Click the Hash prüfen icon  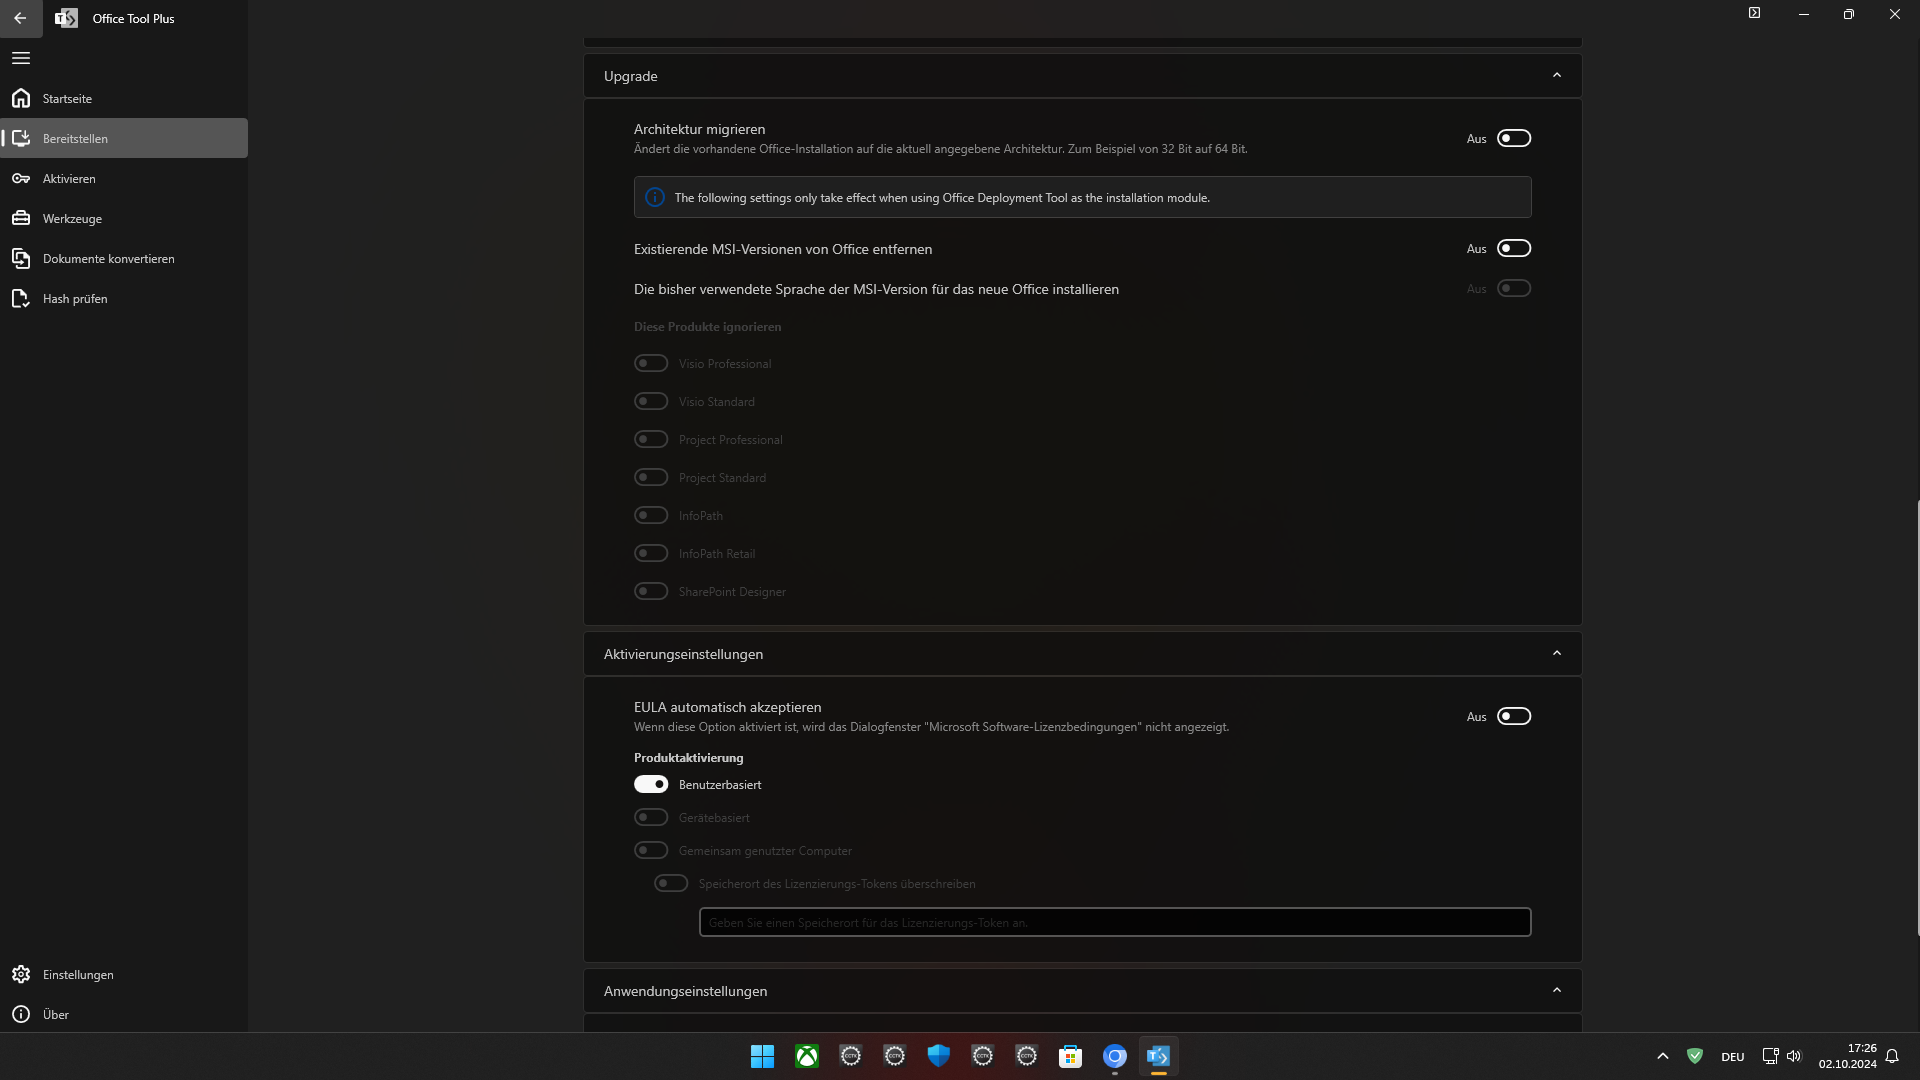point(21,298)
